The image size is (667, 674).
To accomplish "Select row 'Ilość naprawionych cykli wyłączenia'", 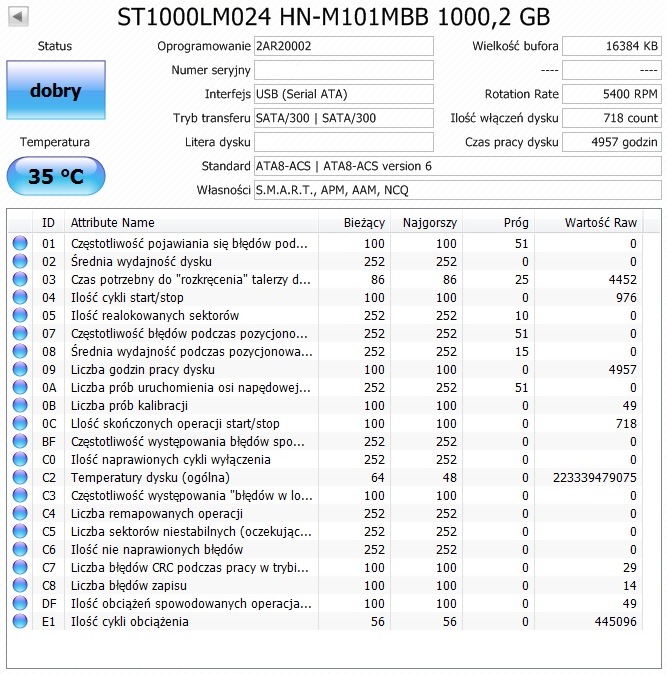I will point(325,460).
